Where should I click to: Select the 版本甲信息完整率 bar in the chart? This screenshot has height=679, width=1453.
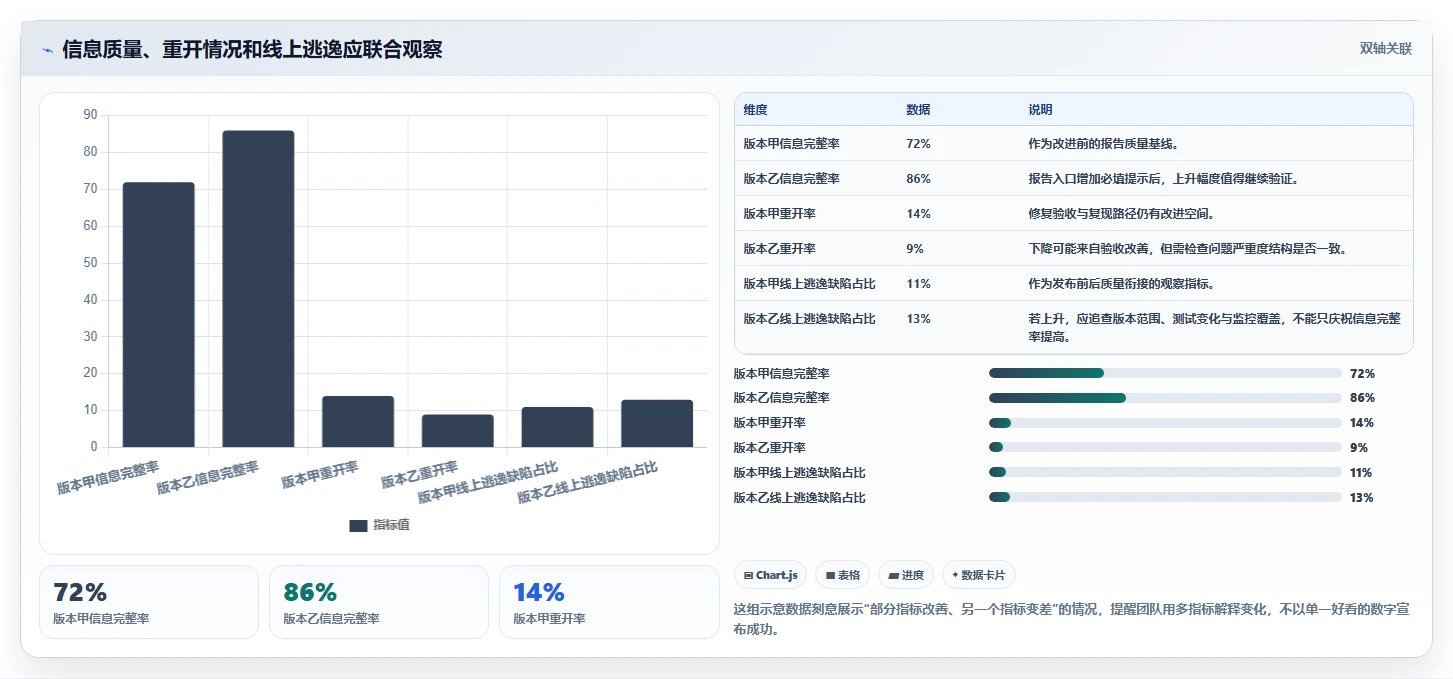coord(158,315)
